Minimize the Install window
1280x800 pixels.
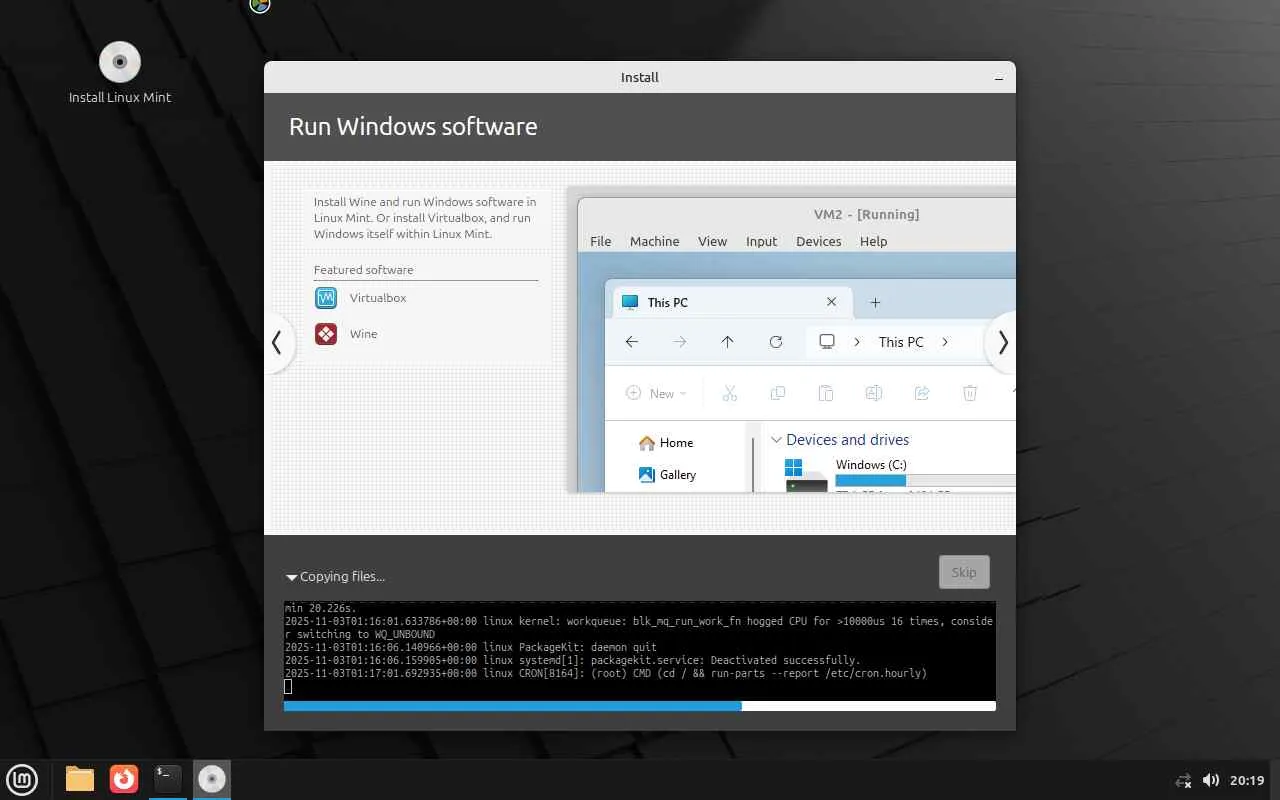pyautogui.click(x=999, y=78)
